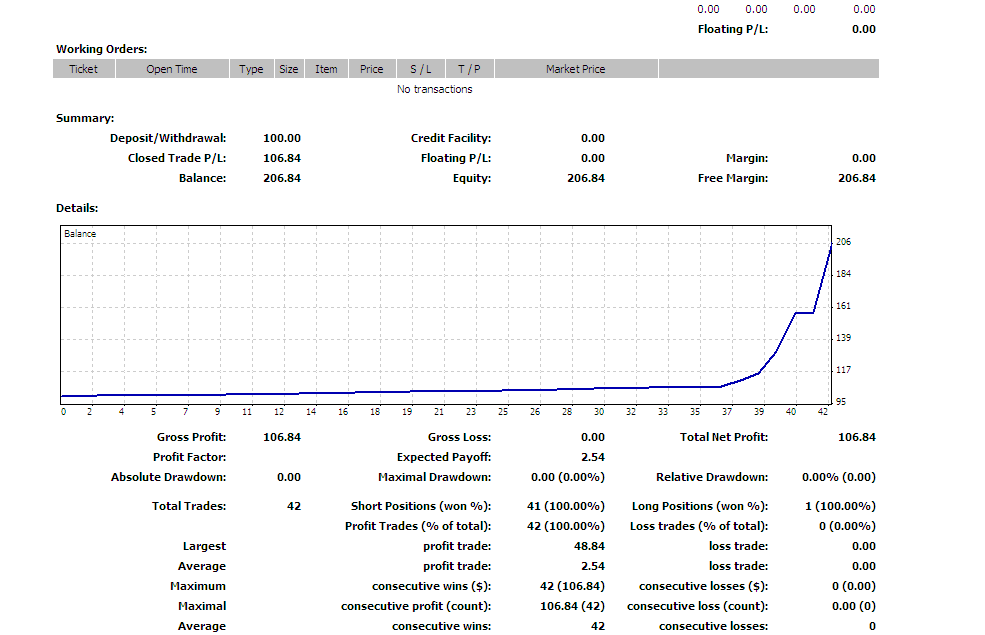The width and height of the screenshot is (985, 635).
Task: Click the No transactions text
Action: coord(435,89)
